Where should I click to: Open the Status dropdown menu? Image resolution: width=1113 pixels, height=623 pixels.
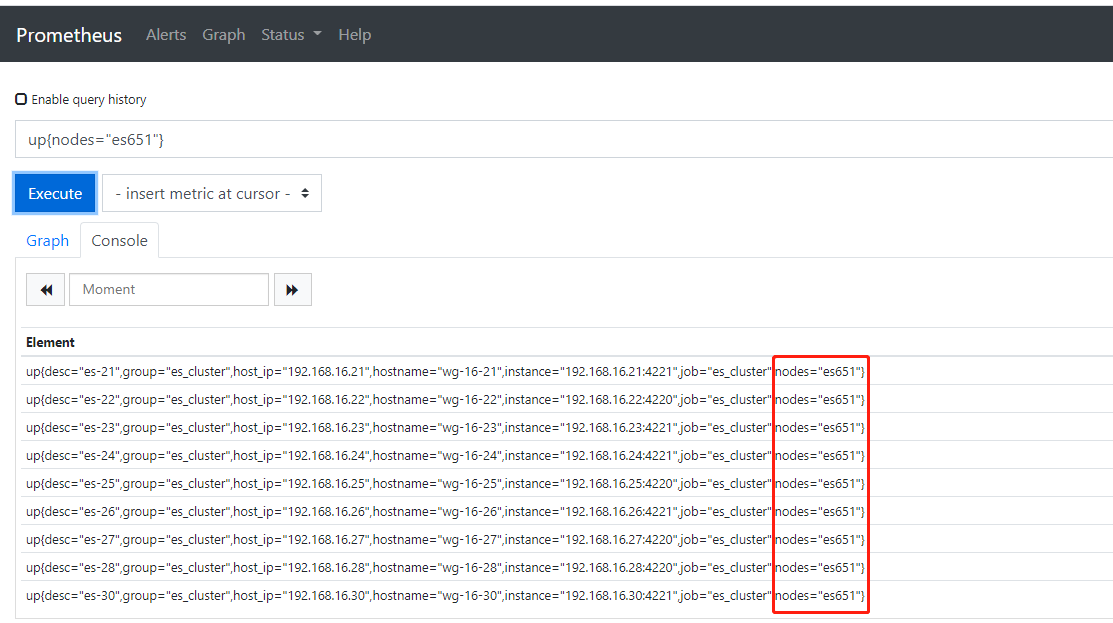point(290,34)
